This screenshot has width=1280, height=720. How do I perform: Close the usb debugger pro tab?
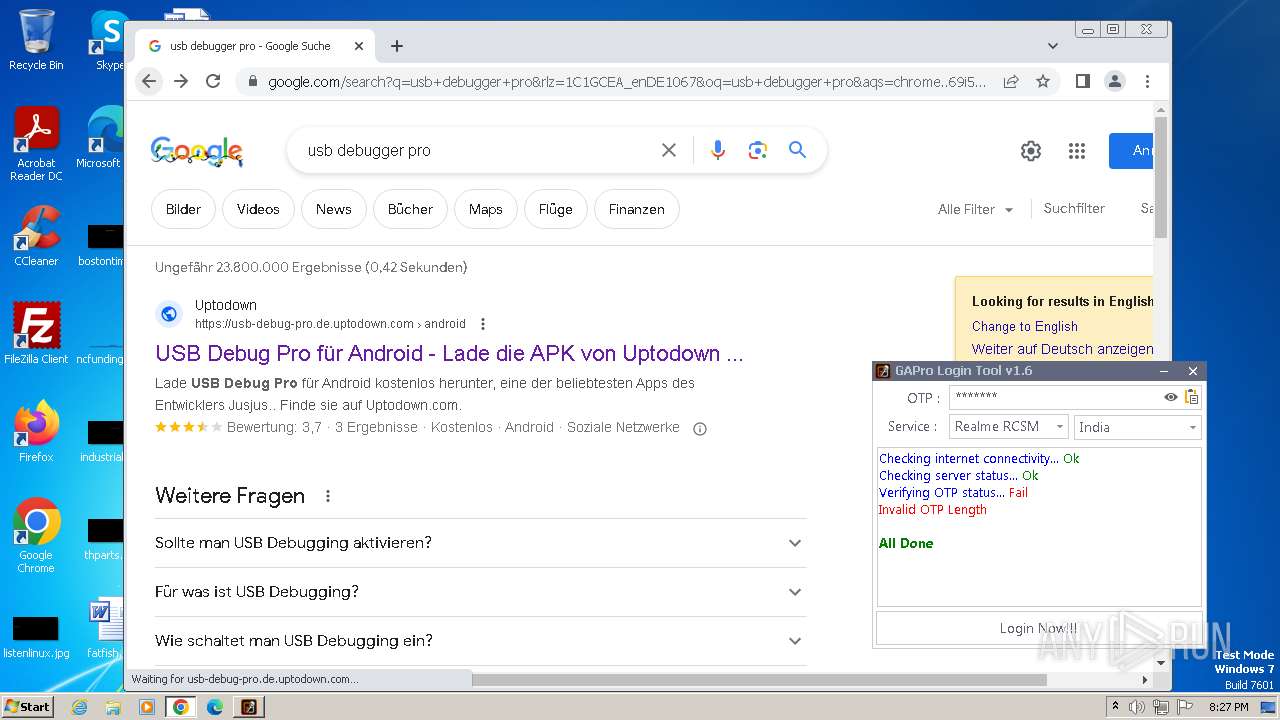click(x=359, y=46)
